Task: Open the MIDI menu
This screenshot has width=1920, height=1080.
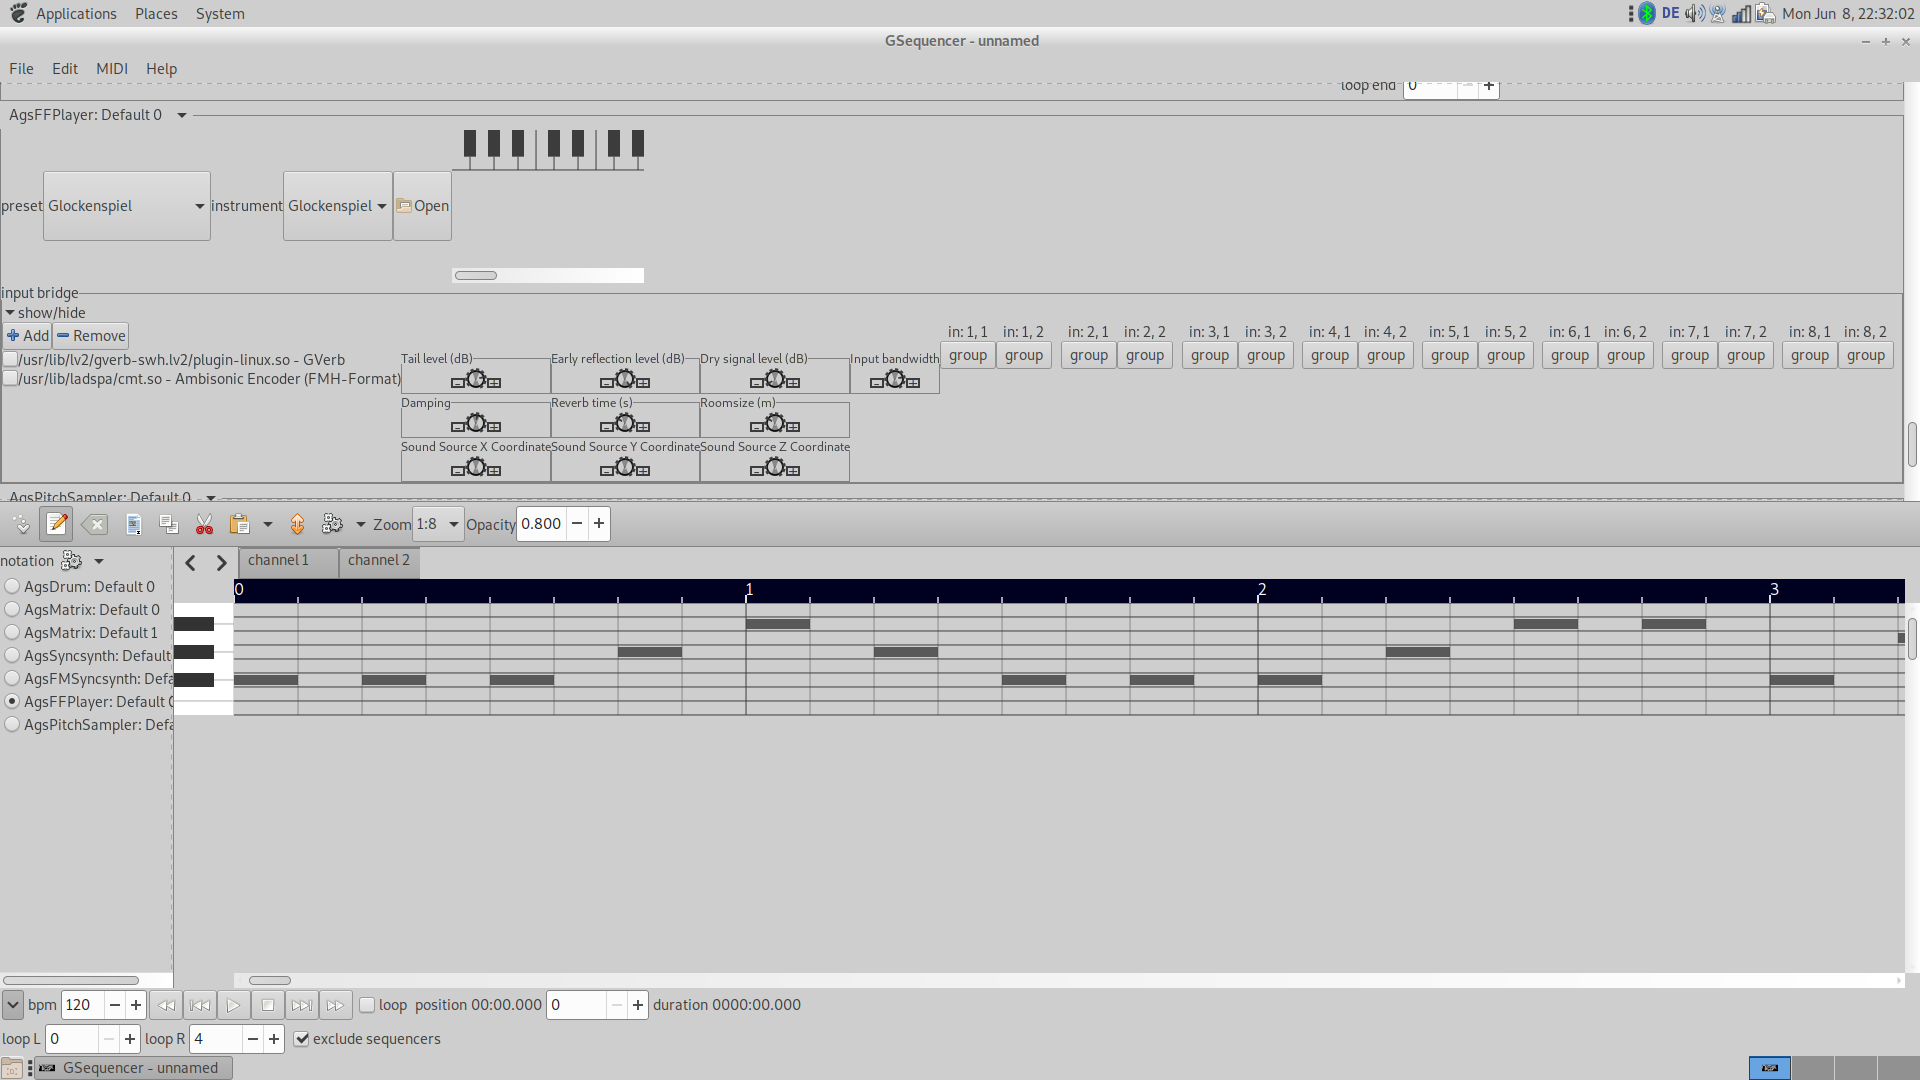Action: (111, 68)
